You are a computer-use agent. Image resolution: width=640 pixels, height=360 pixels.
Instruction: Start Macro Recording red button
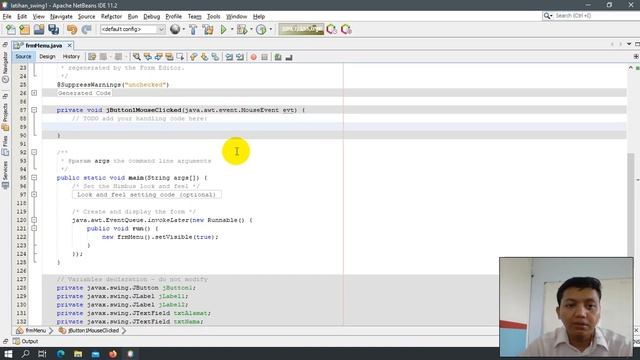[253, 57]
